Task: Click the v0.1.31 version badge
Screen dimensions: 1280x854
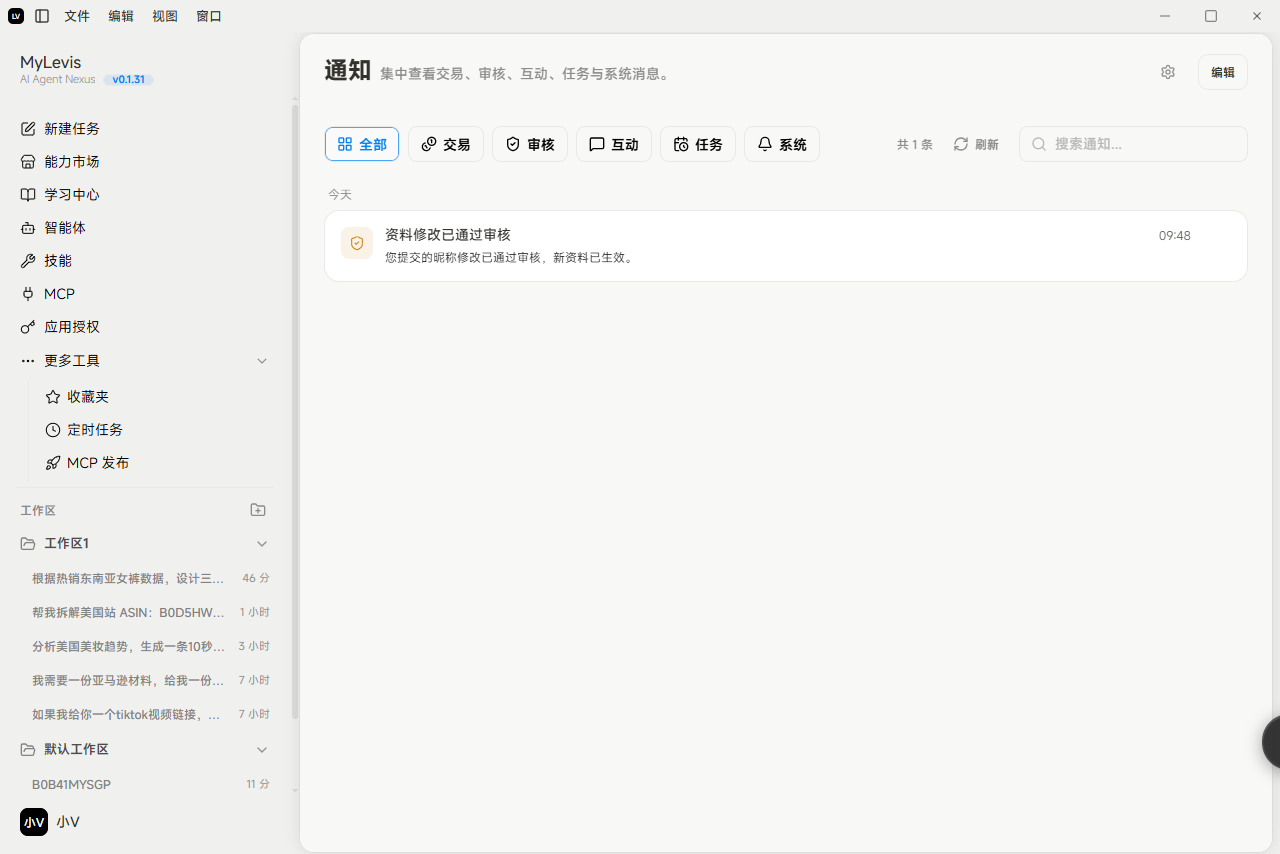Action: pos(129,80)
